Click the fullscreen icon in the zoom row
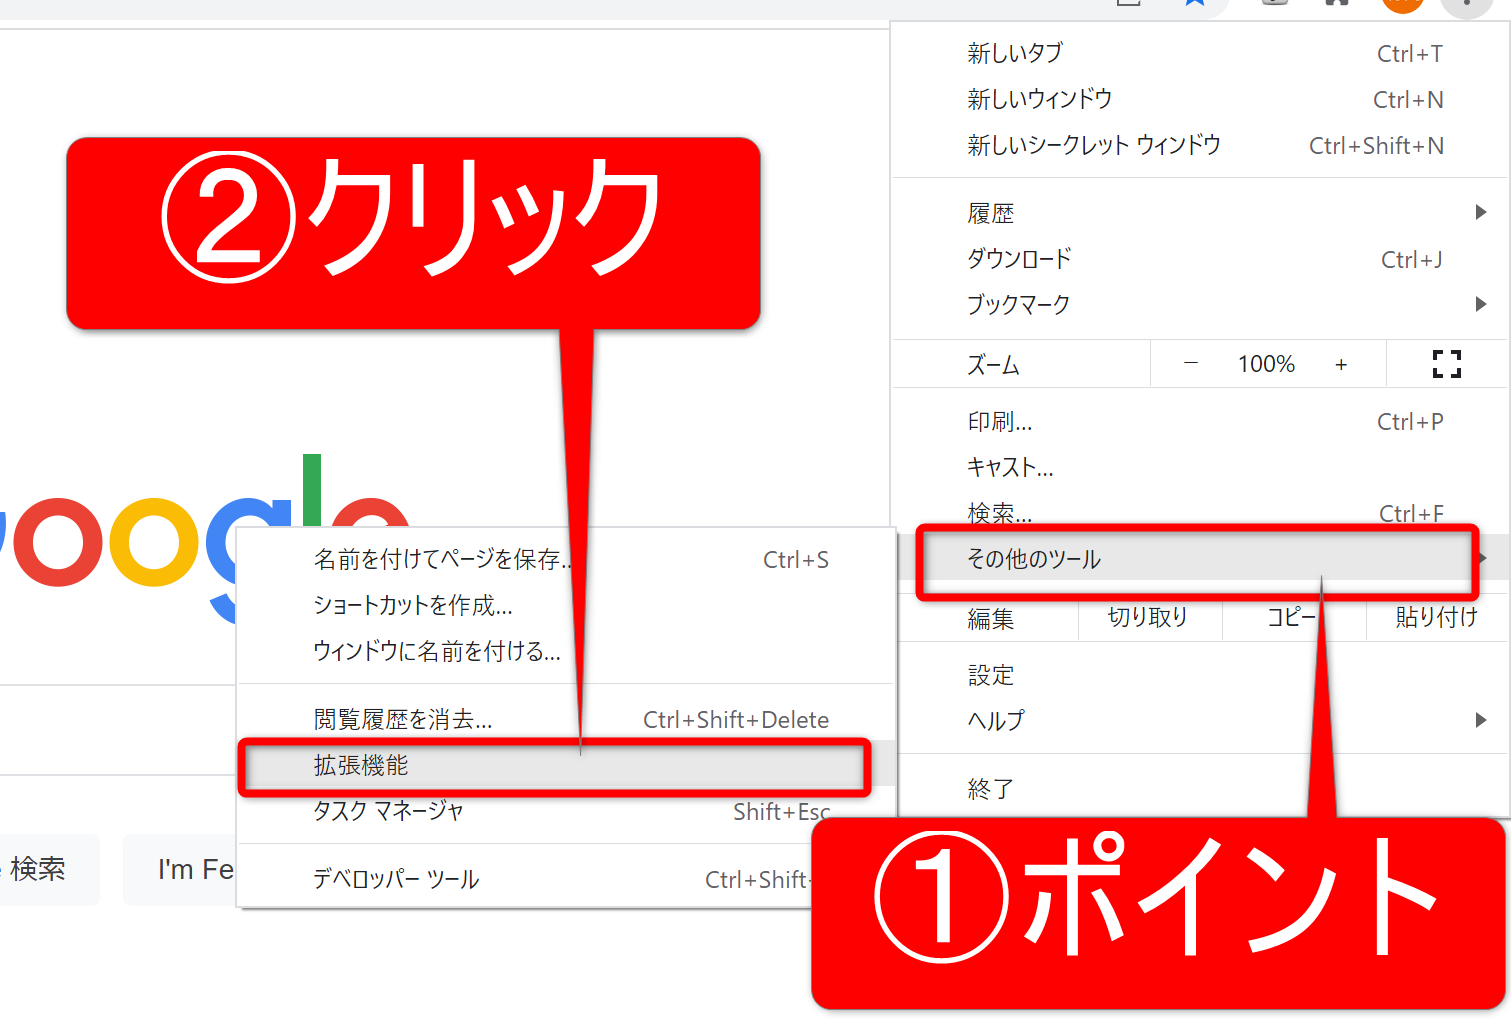Viewport: 1511px width, 1021px height. coord(1446,364)
